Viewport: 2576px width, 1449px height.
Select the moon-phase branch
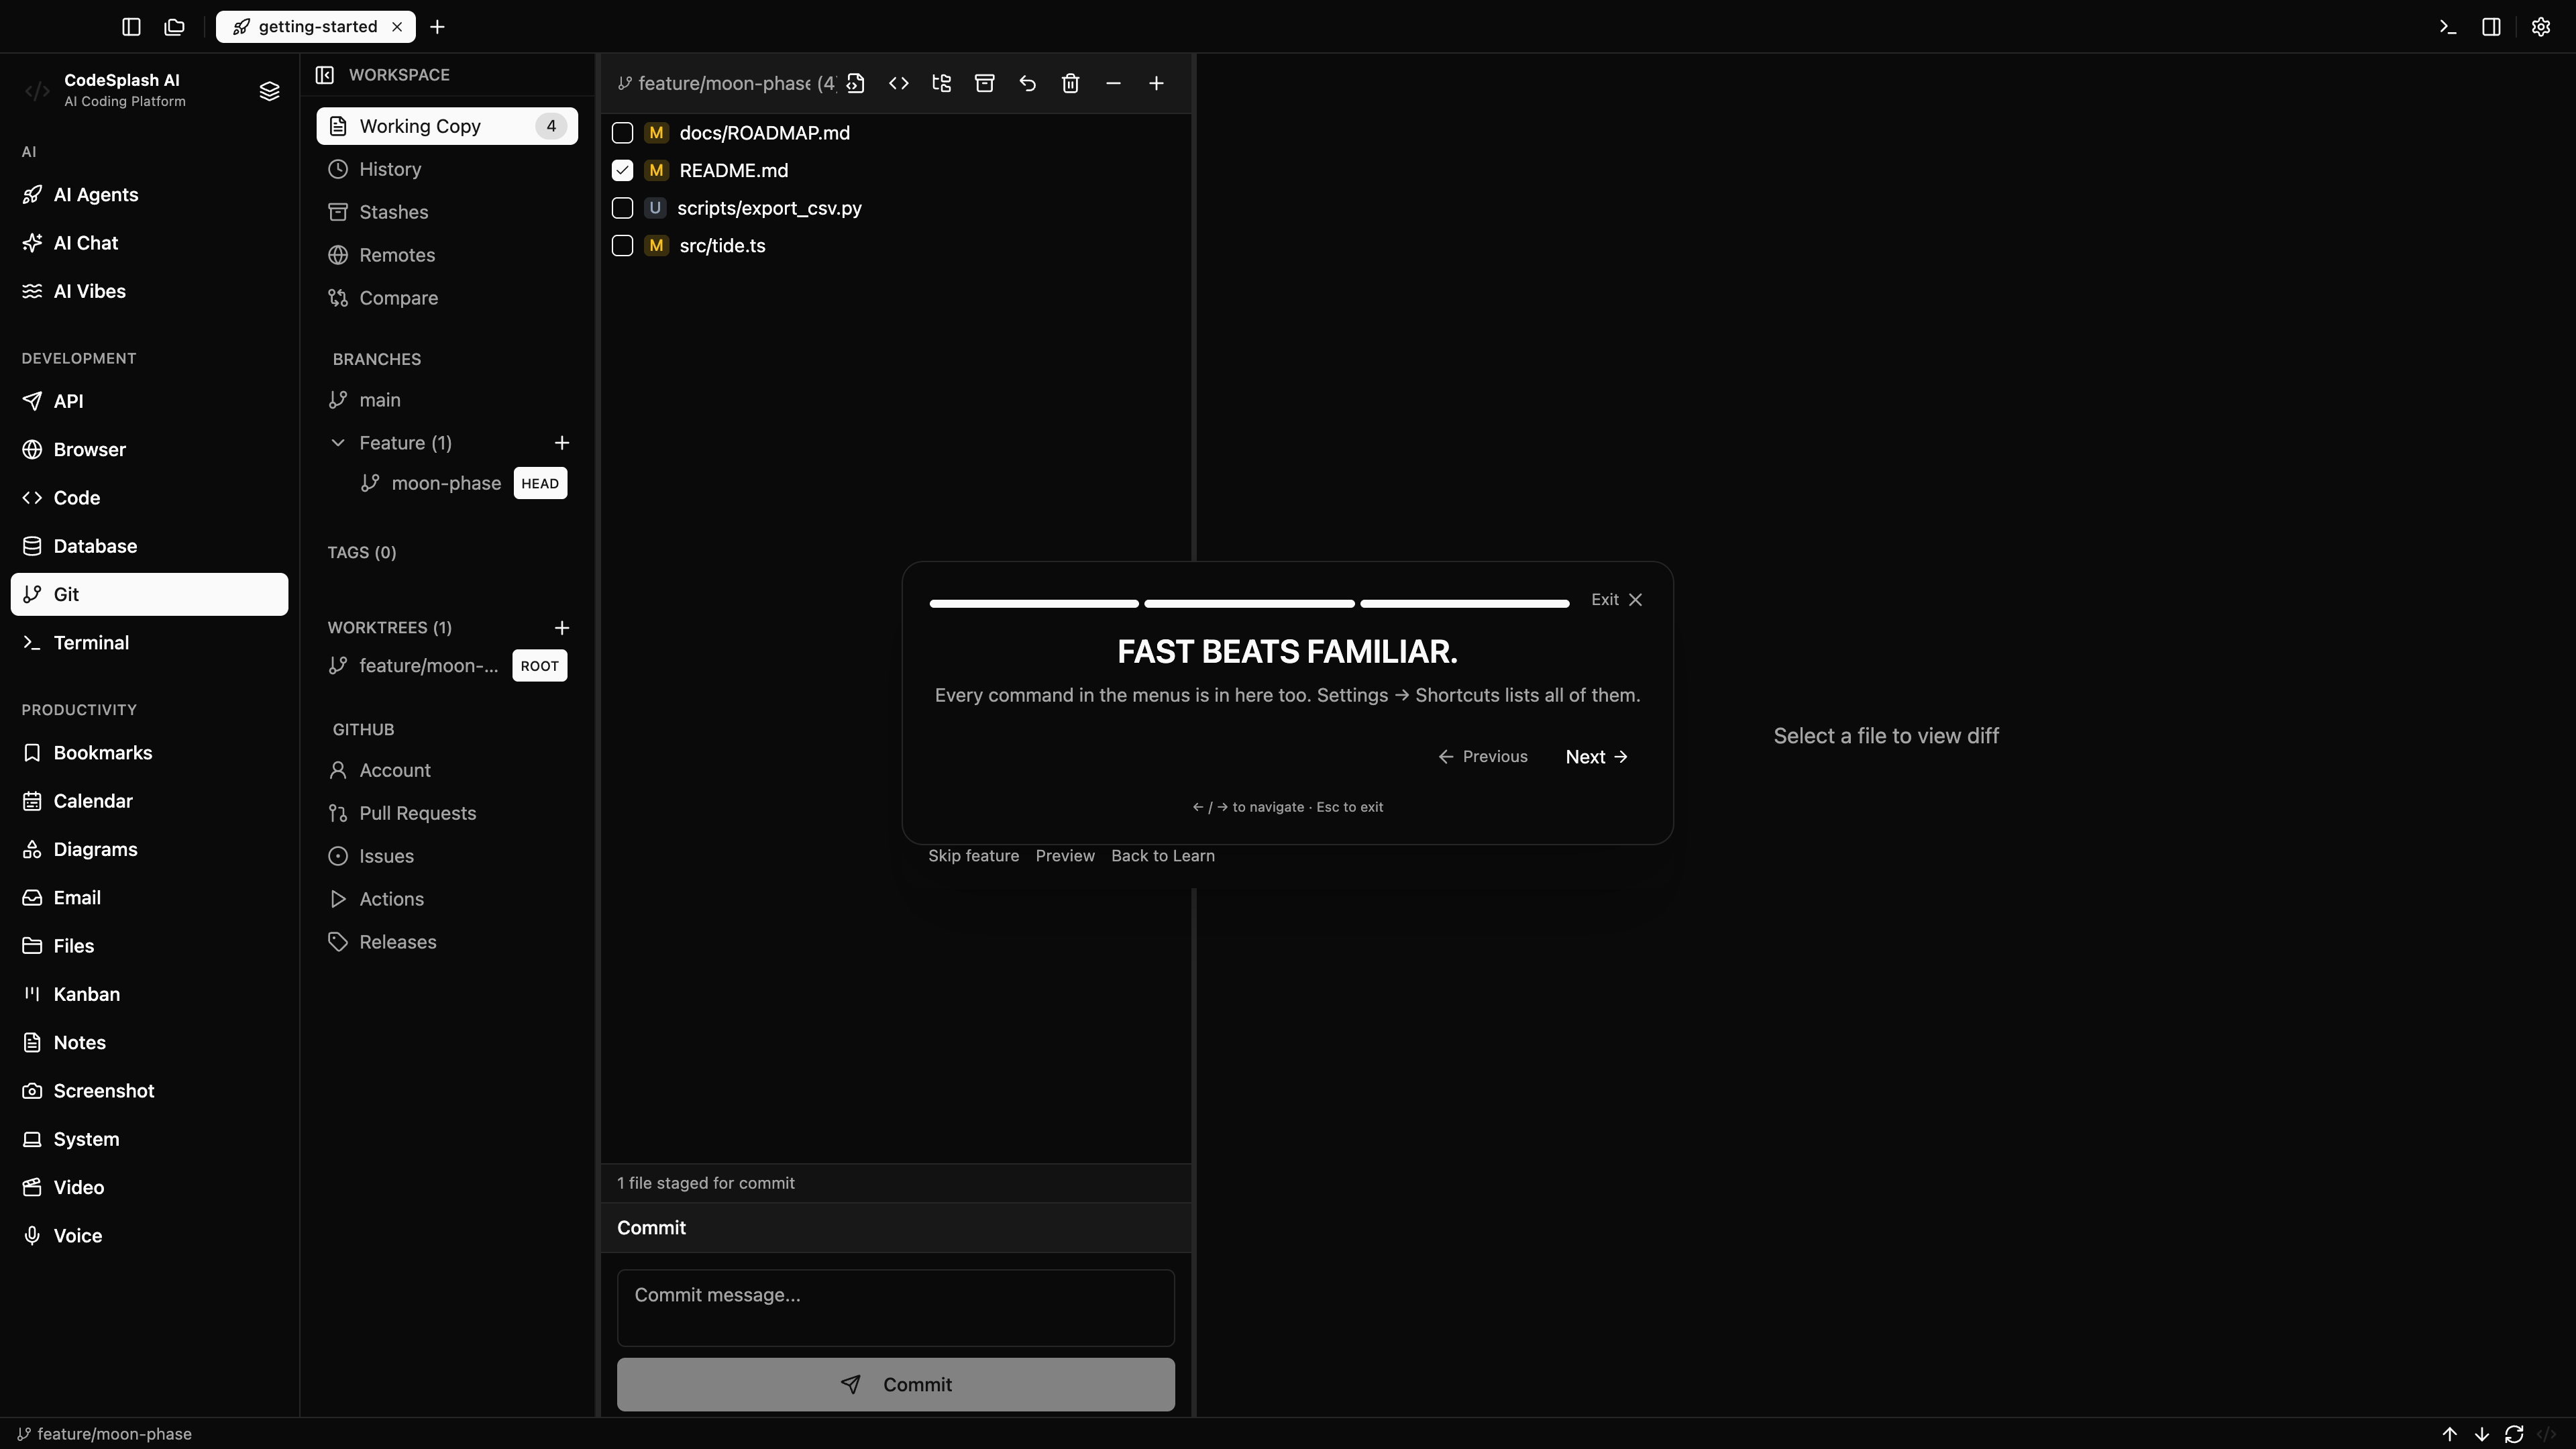446,484
